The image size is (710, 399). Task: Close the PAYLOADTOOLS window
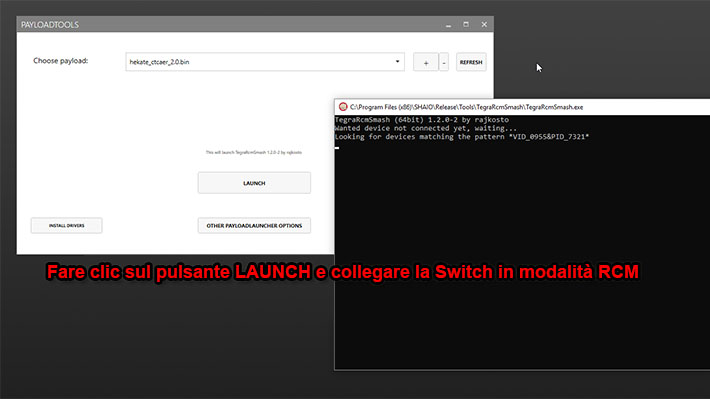click(484, 24)
